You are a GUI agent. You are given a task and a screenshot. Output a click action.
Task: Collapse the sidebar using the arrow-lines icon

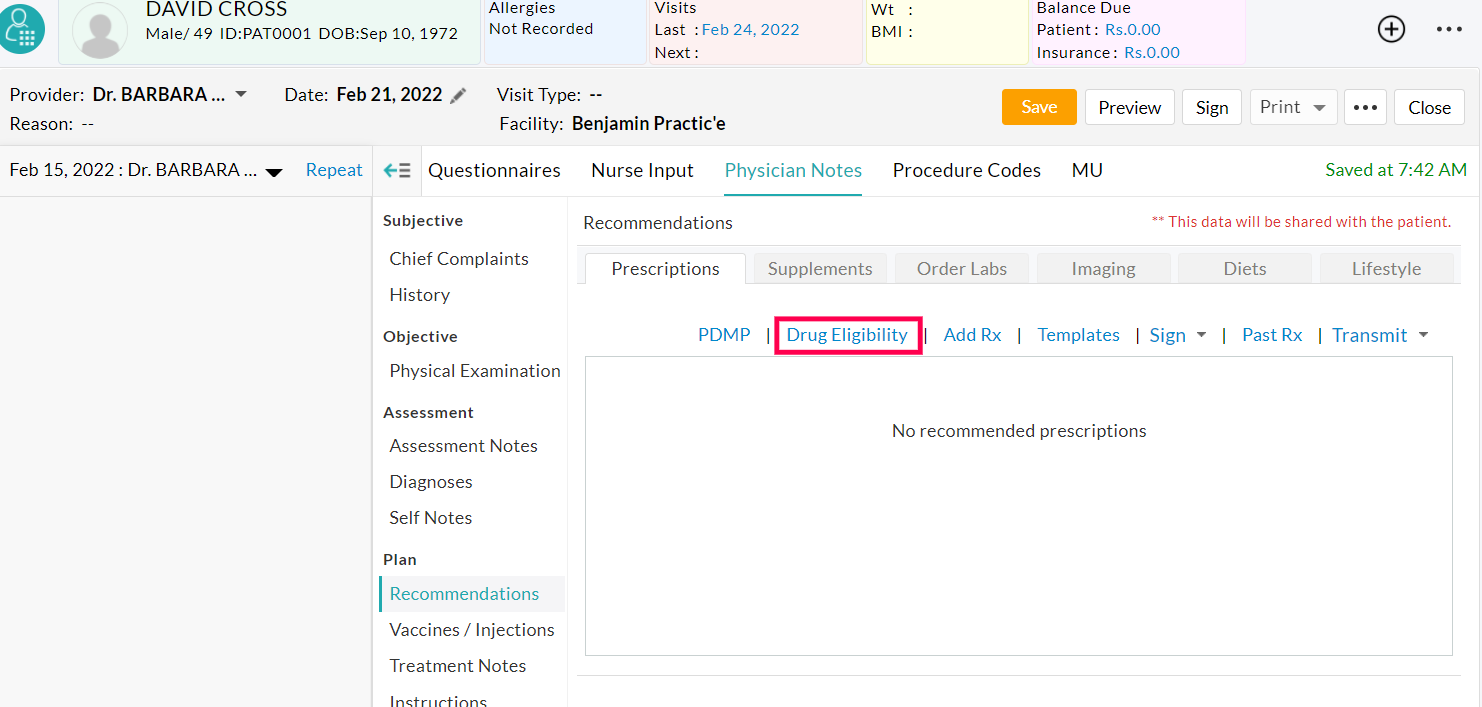click(x=397, y=171)
